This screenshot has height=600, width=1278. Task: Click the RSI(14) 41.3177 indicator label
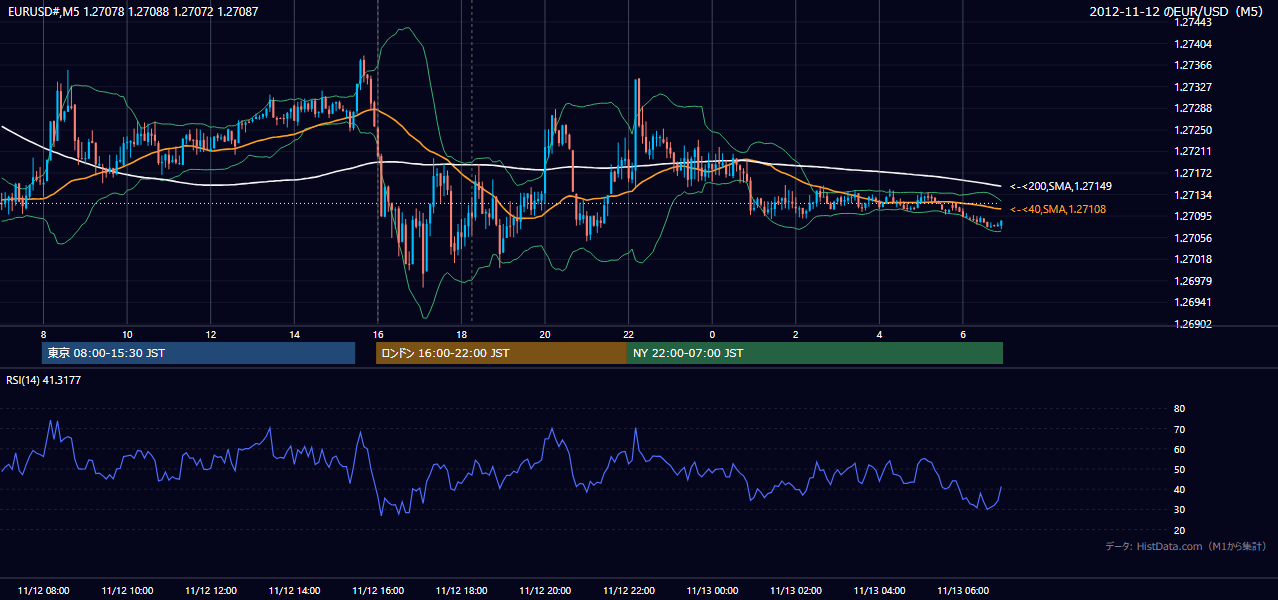[44, 380]
